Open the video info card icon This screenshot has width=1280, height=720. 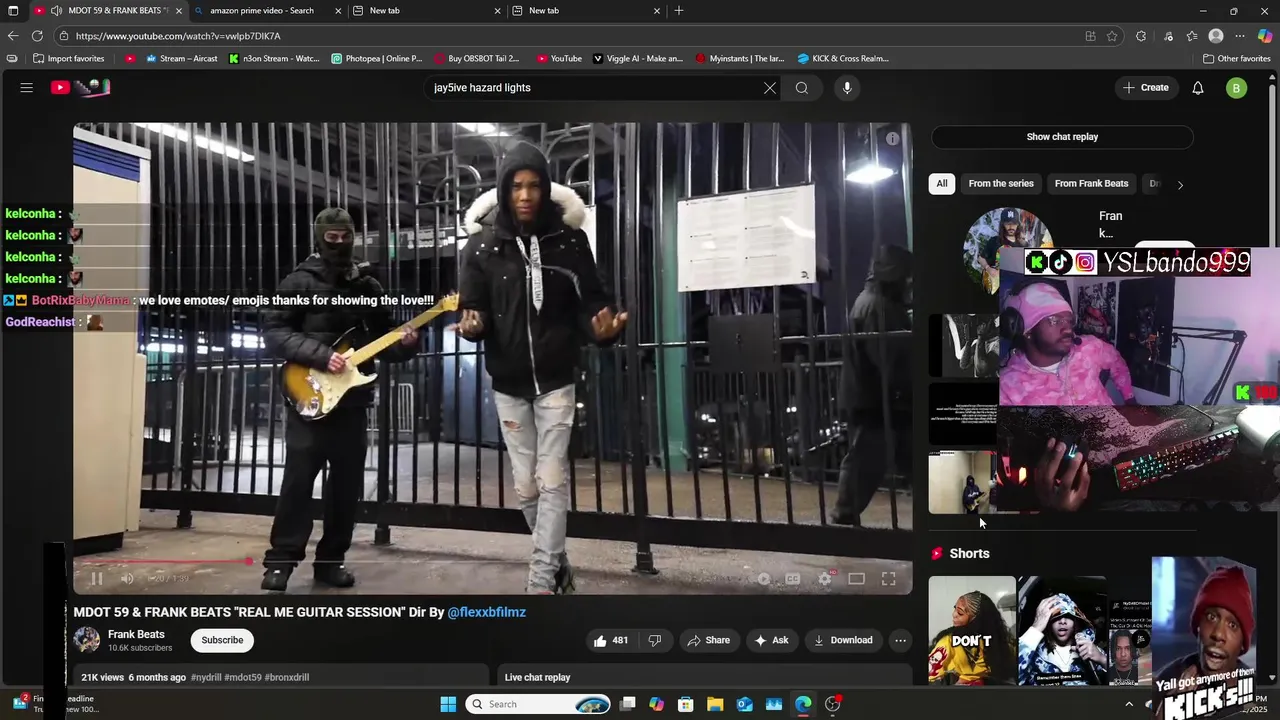(892, 139)
